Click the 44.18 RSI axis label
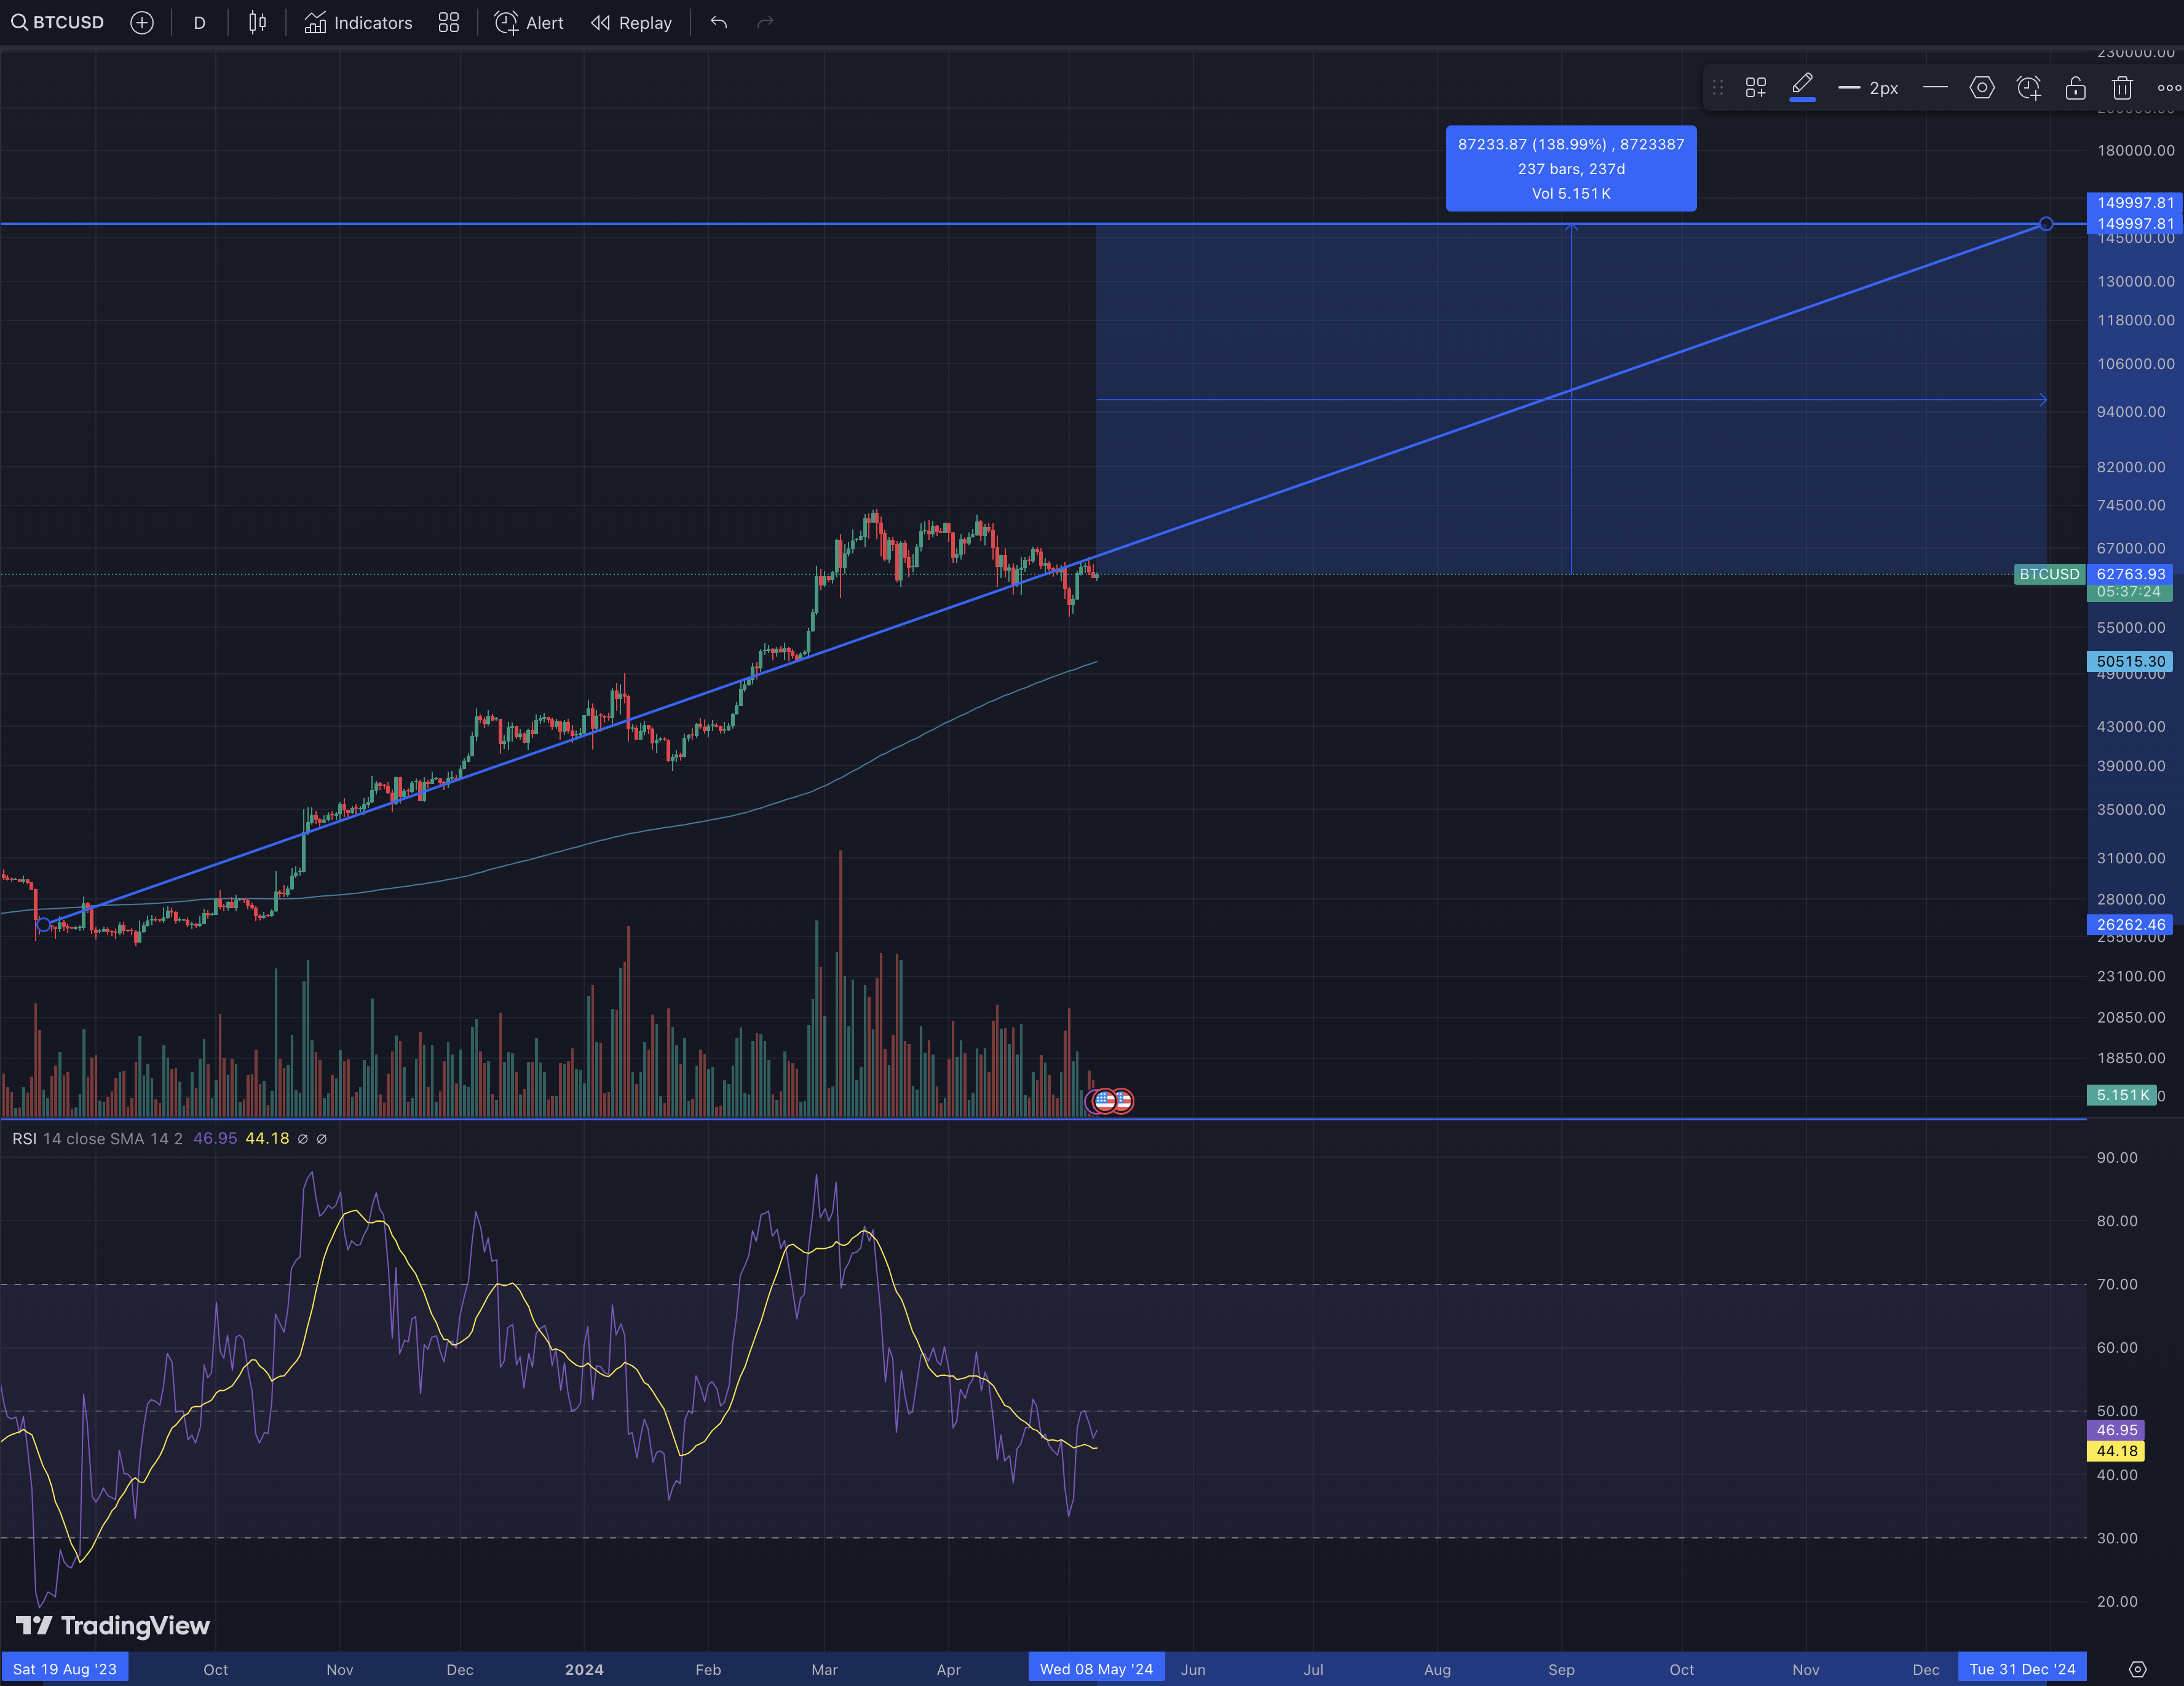This screenshot has height=1686, width=2184. tap(2116, 1451)
